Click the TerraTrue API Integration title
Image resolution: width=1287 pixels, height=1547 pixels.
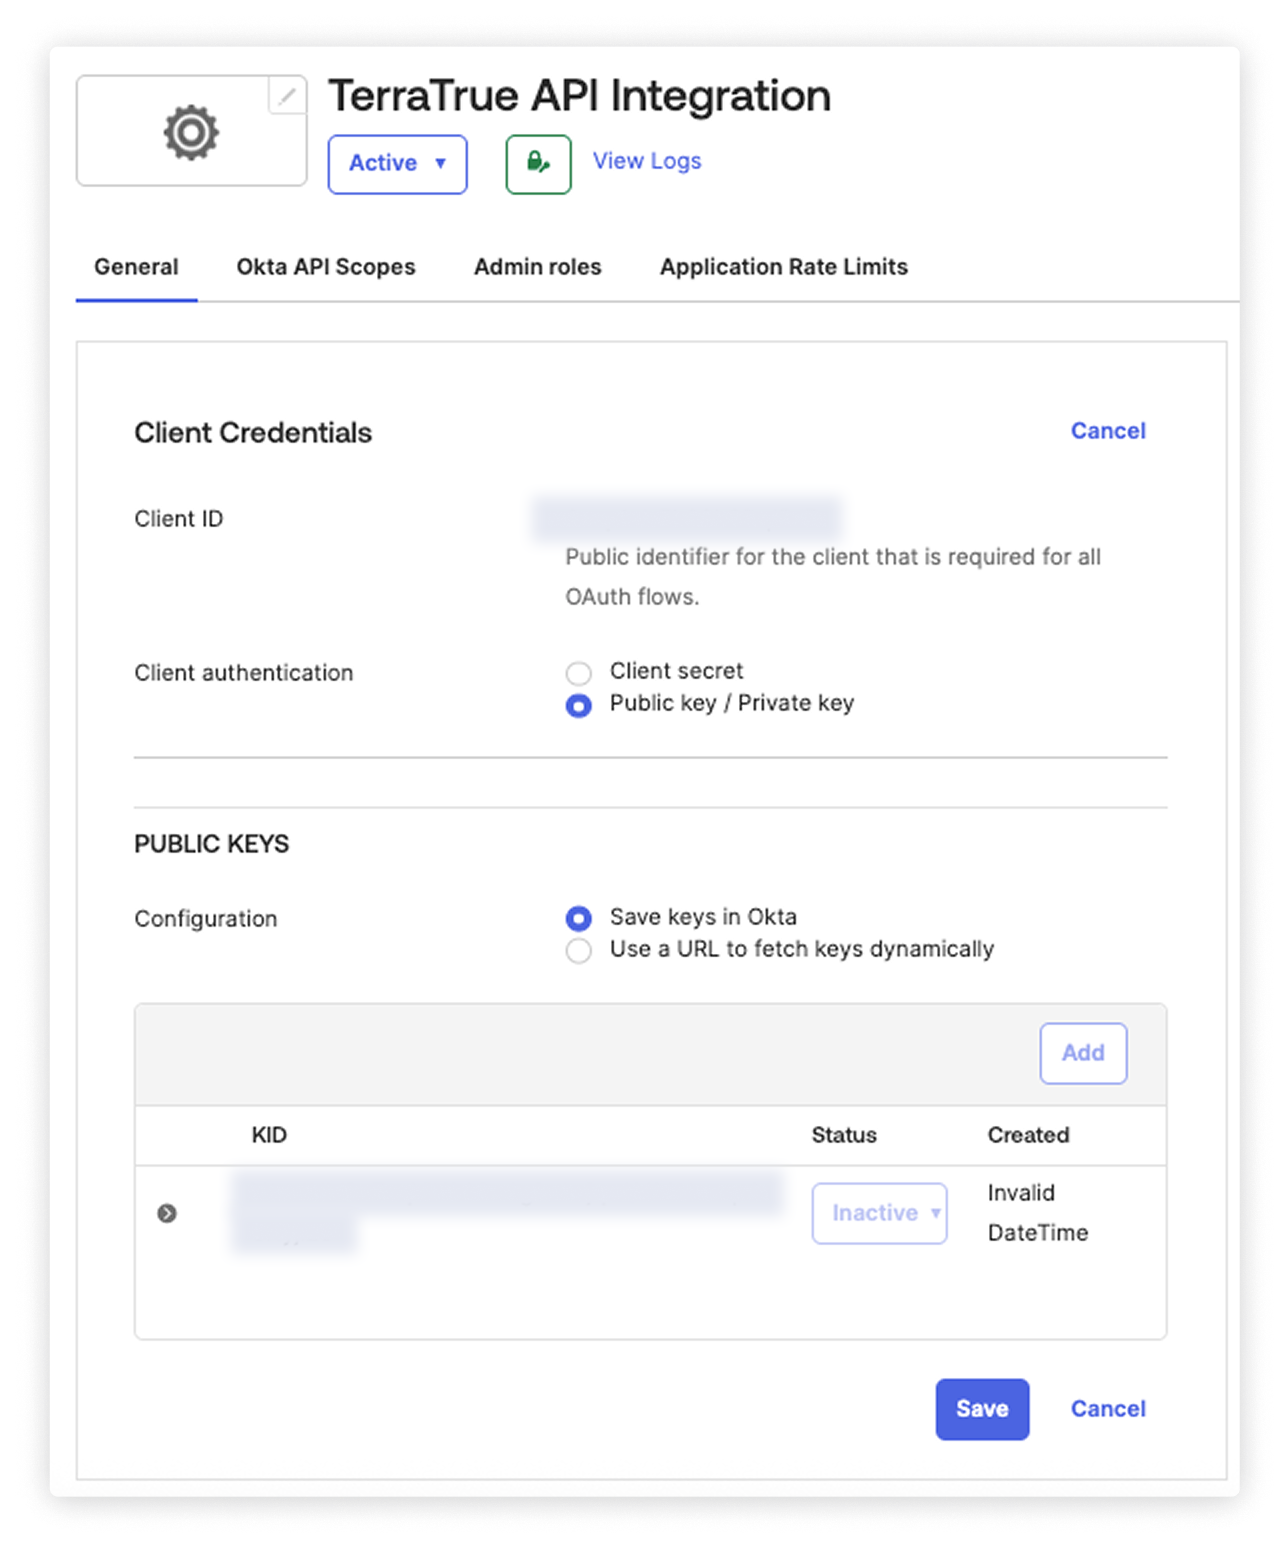[580, 96]
